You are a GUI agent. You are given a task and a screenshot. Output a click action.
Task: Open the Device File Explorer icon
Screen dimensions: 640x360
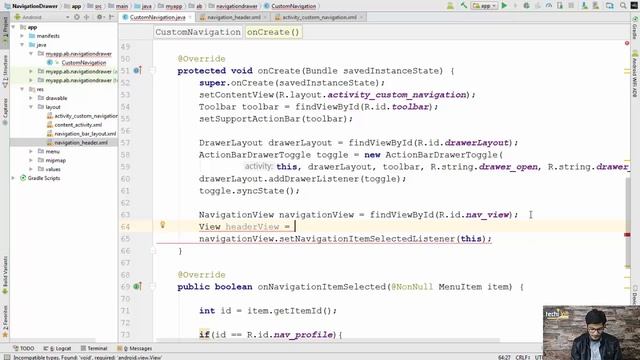(x=610, y=6)
